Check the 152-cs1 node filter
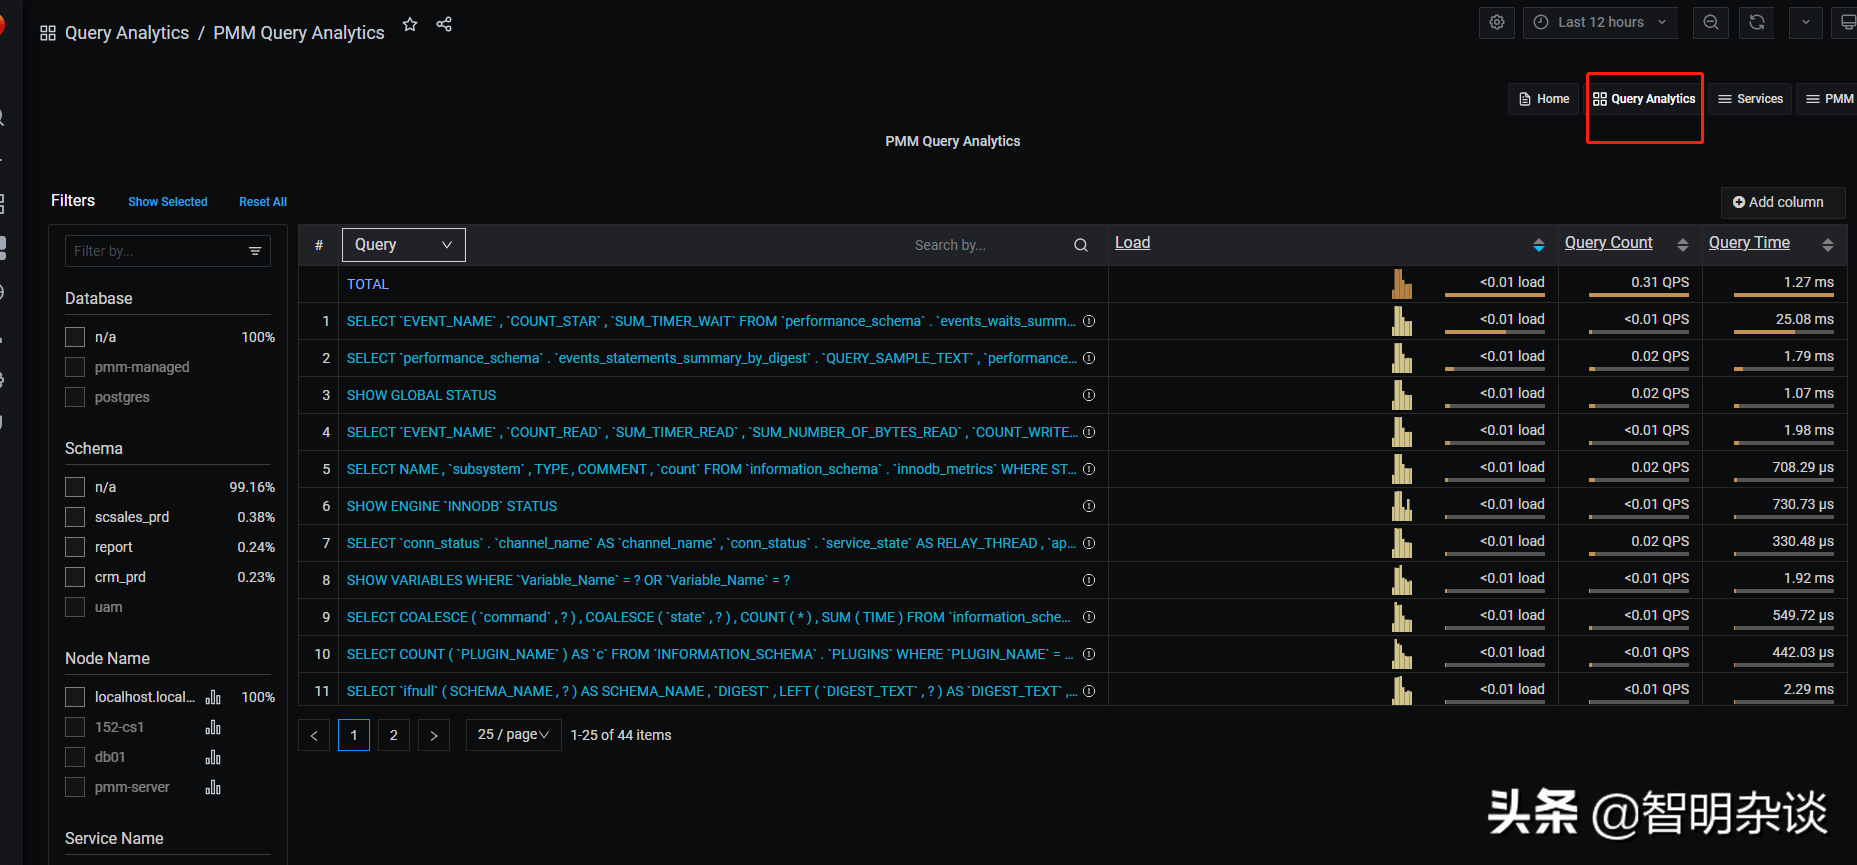The image size is (1857, 865). click(75, 727)
